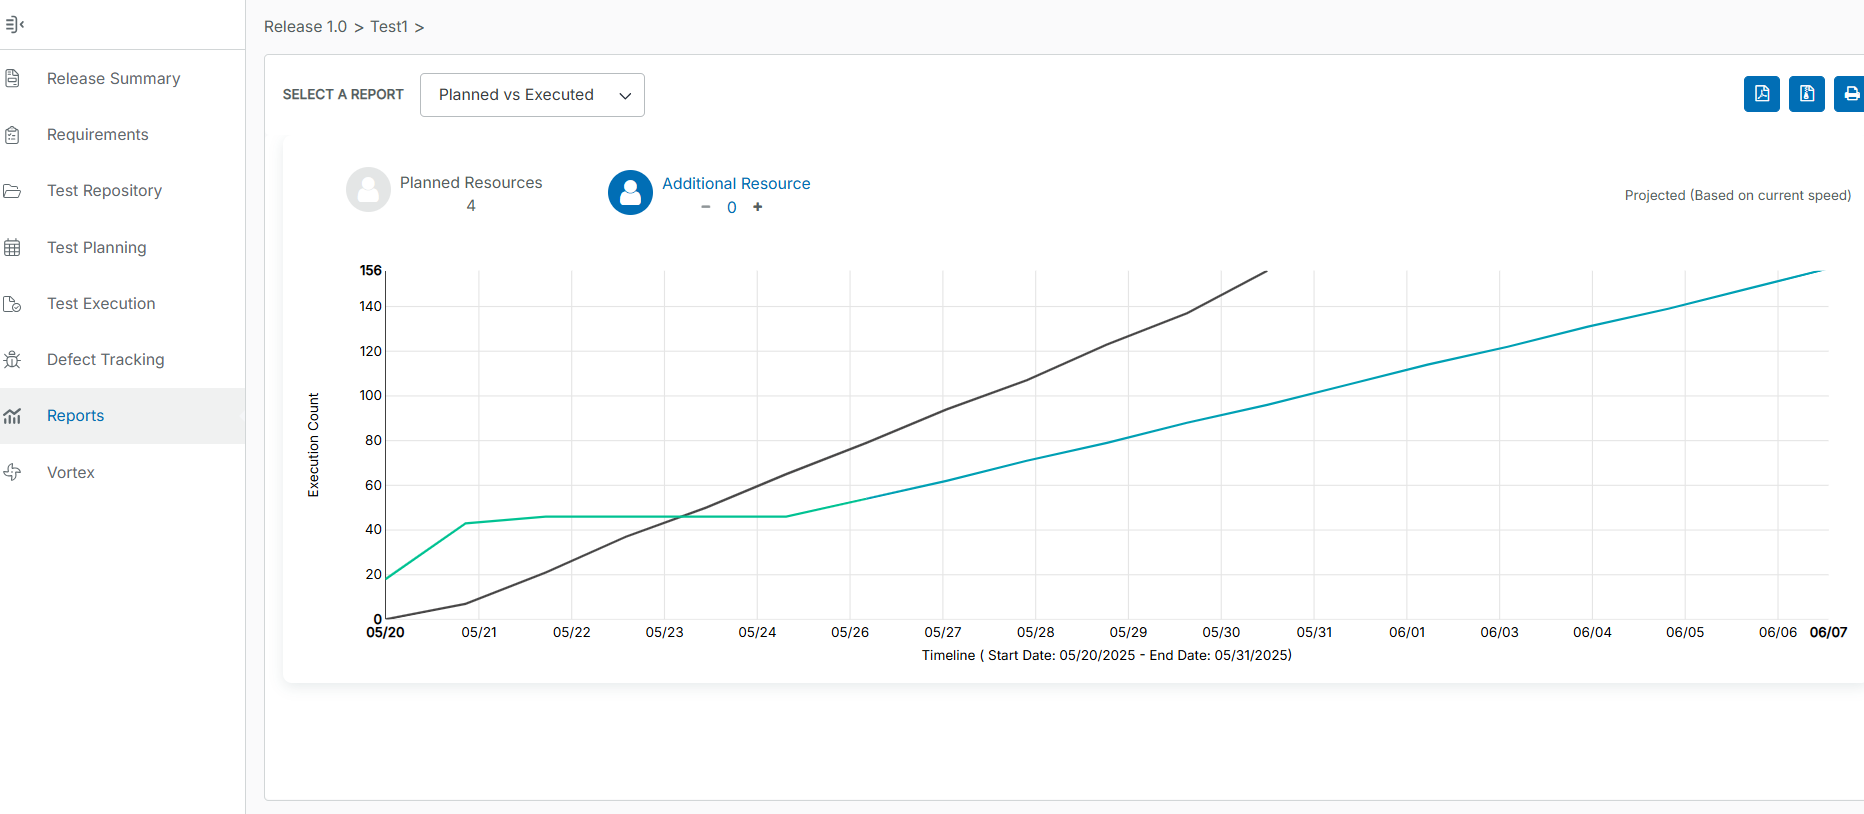The width and height of the screenshot is (1864, 814).
Task: Export report as PDF
Action: (x=1761, y=94)
